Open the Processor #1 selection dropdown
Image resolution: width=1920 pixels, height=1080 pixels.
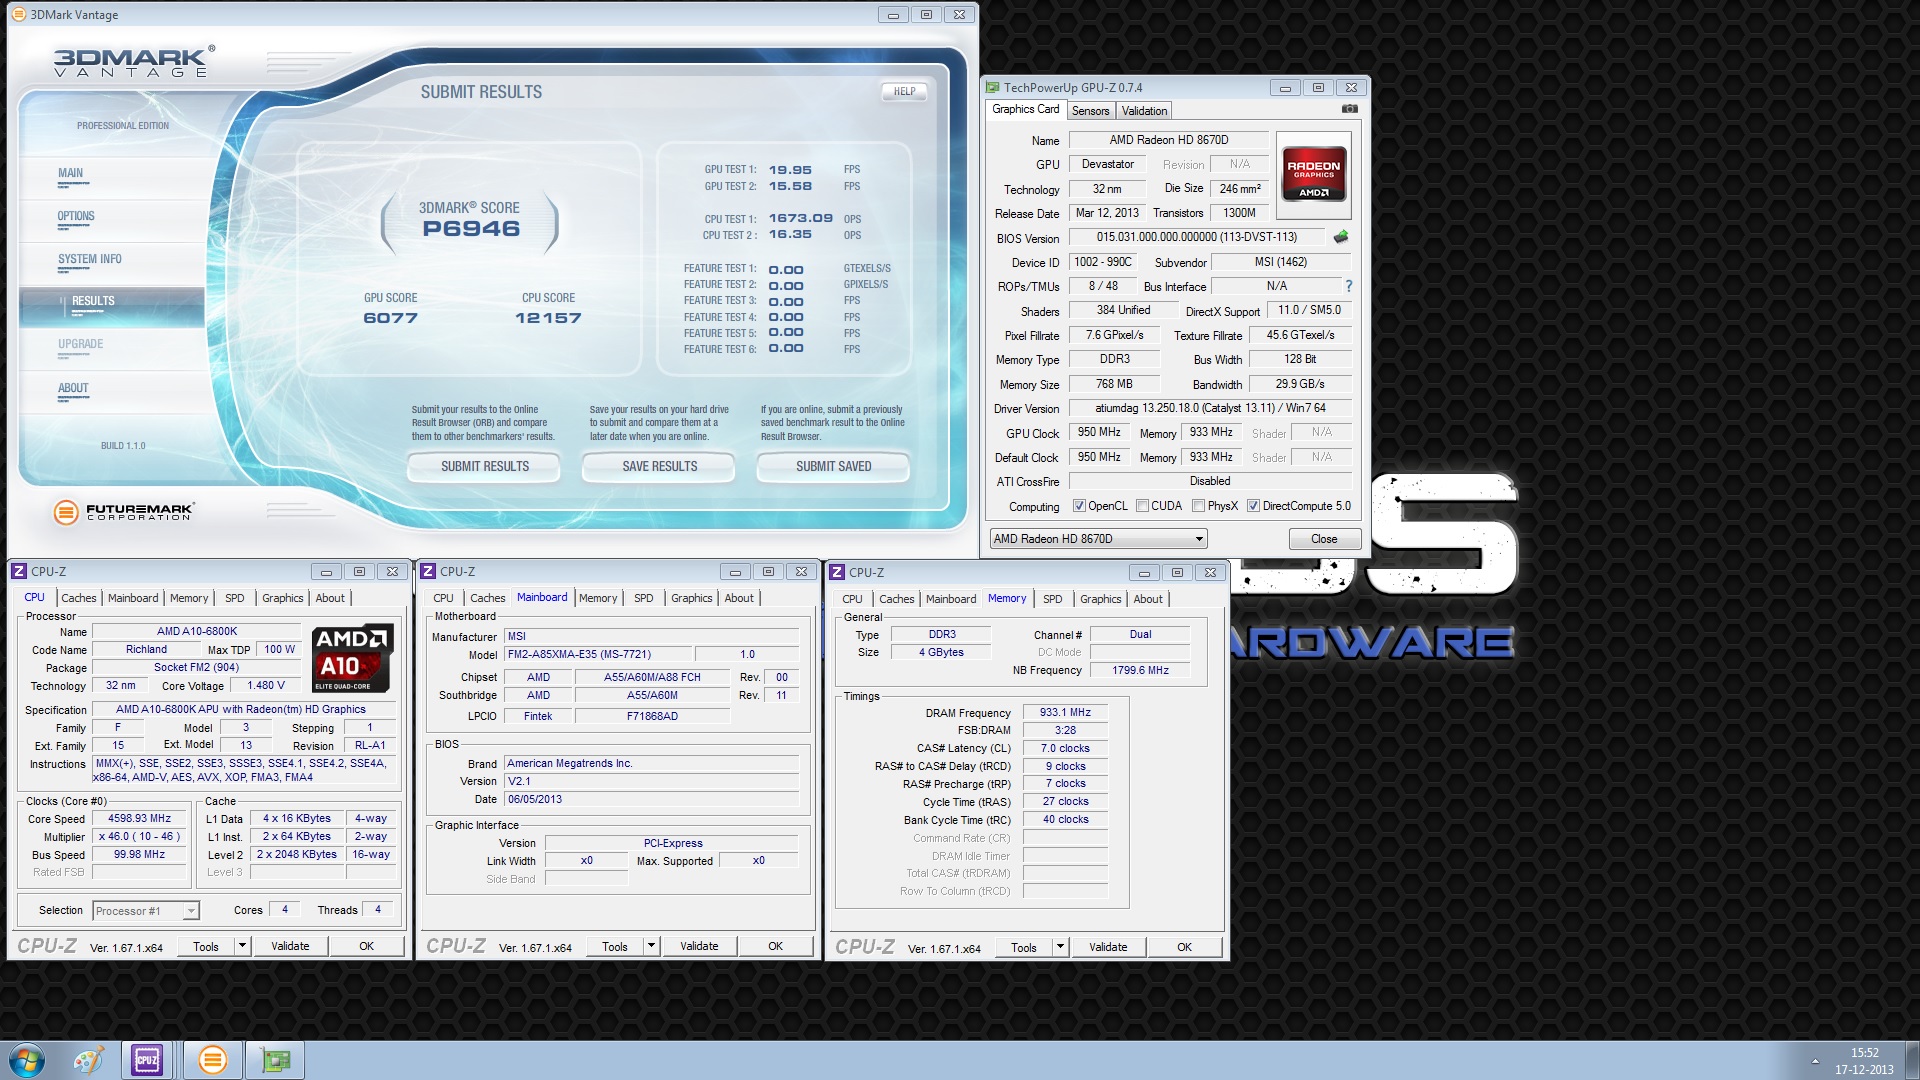(146, 911)
